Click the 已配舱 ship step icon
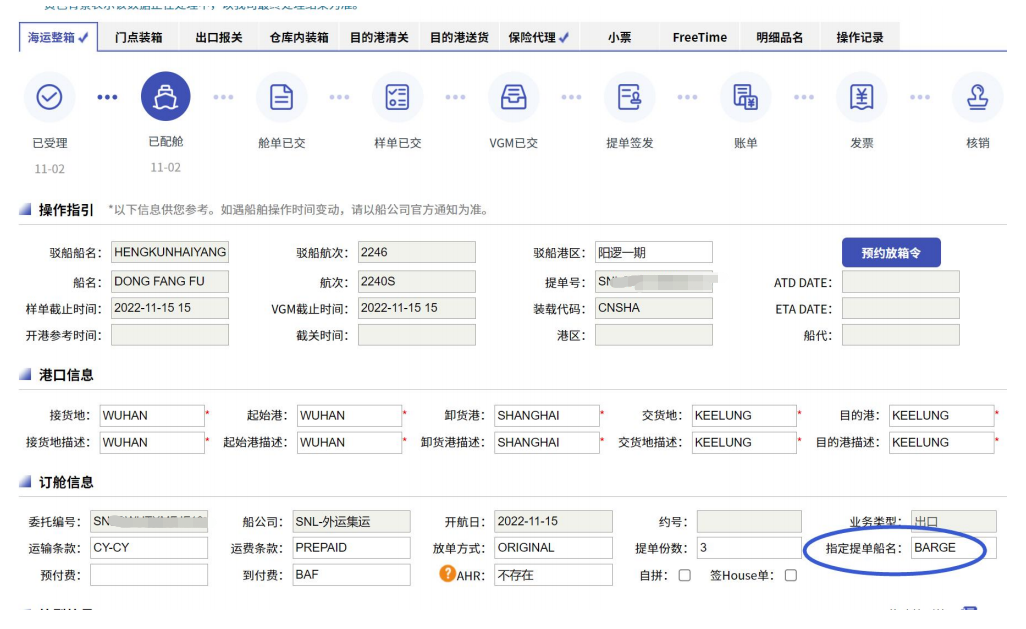 (166, 96)
